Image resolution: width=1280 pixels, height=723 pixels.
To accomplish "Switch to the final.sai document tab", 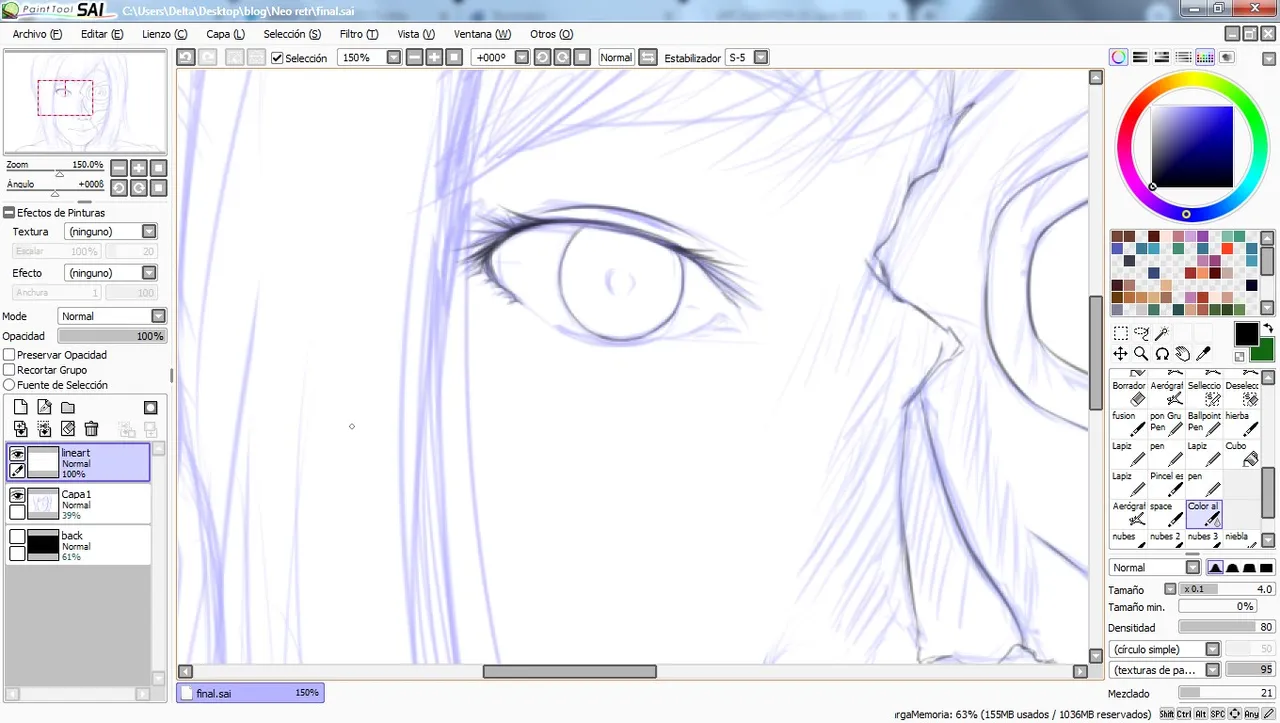I will [x=250, y=693].
